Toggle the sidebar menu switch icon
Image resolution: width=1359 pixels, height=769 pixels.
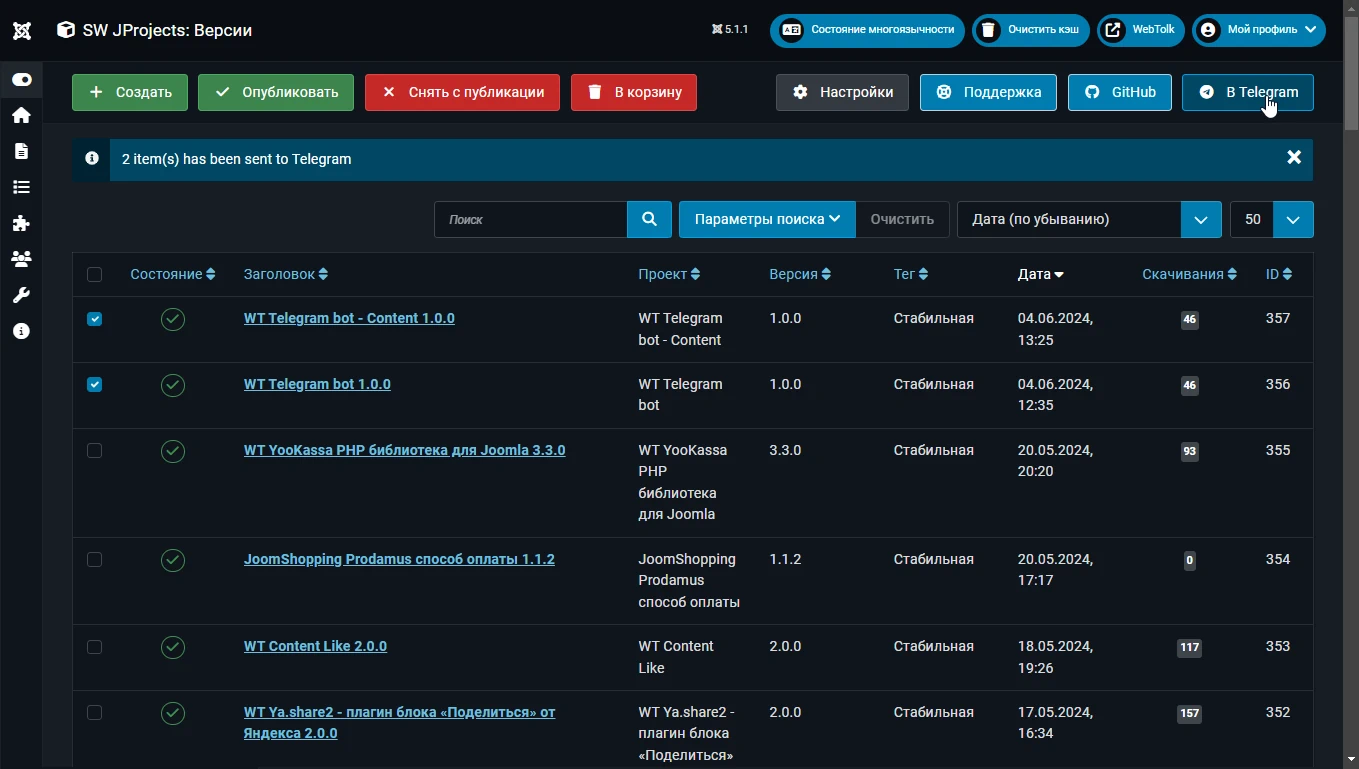(21, 80)
